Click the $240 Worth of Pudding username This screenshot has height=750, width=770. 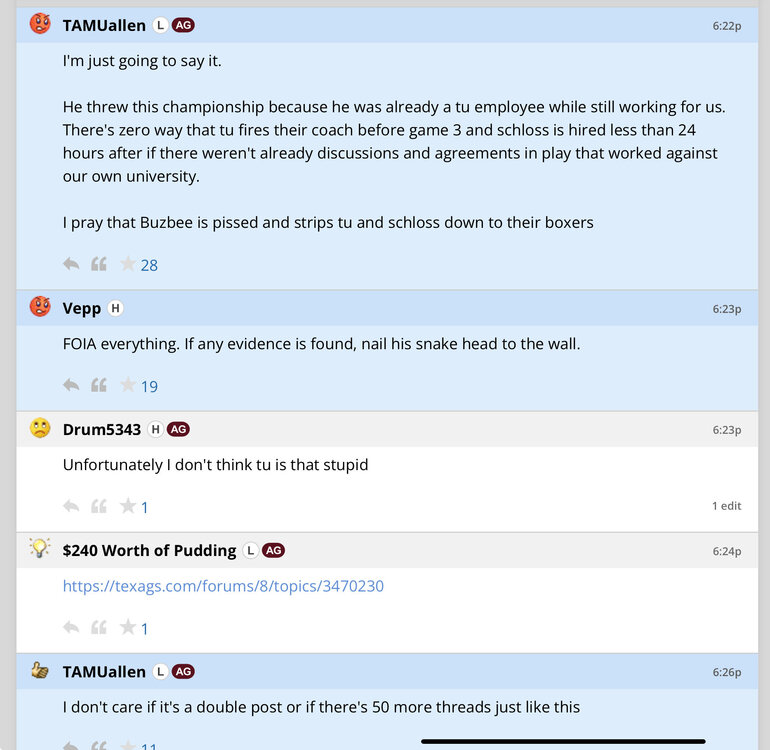coord(149,550)
